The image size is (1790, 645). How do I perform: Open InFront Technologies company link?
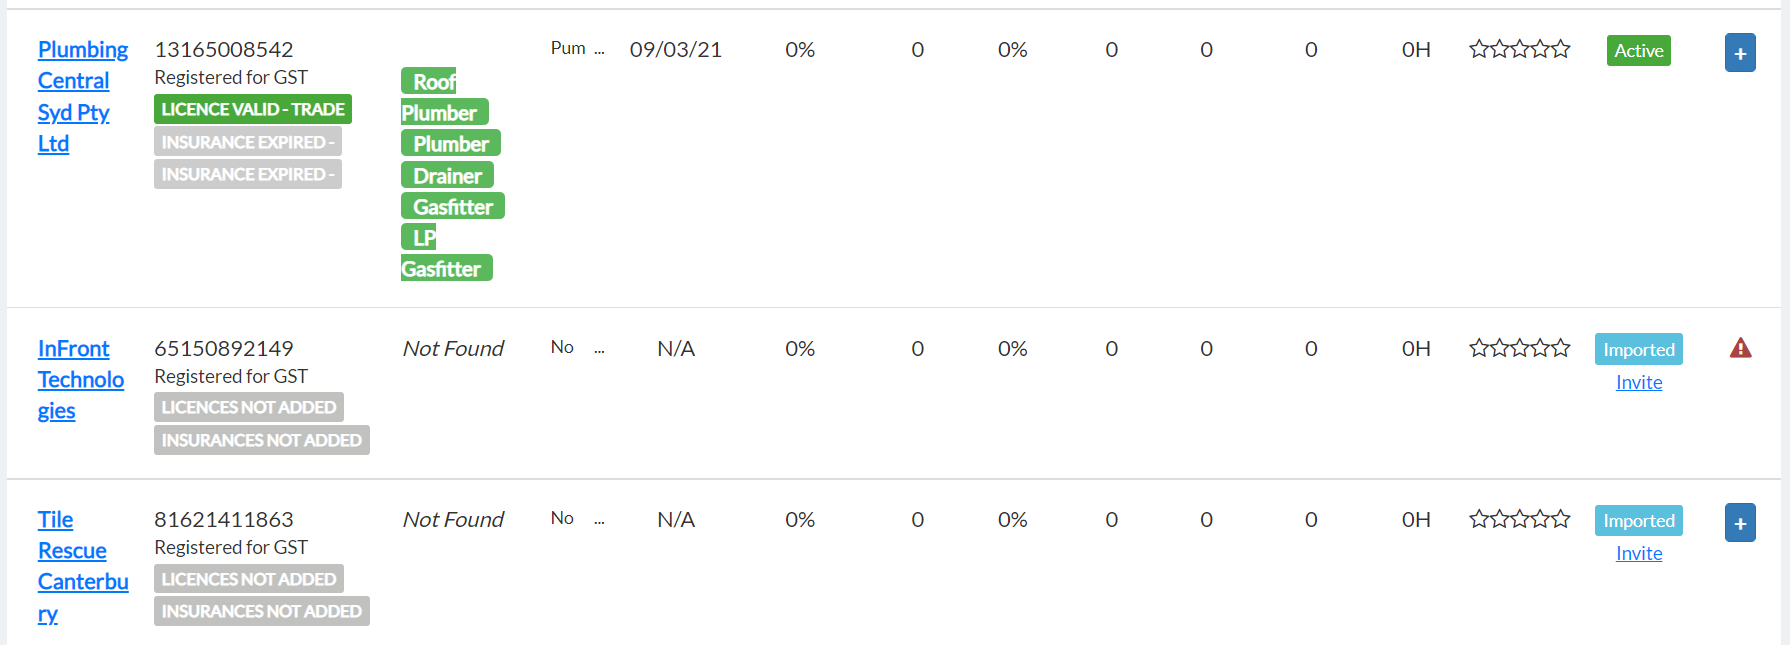[x=81, y=380]
